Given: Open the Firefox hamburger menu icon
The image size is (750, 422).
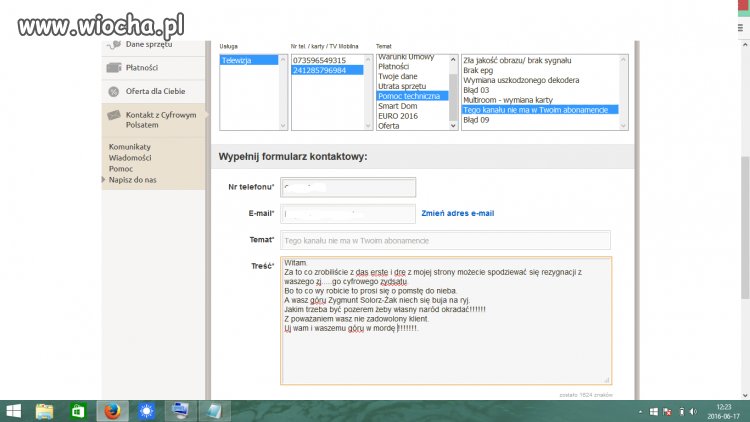Looking at the screenshot, I should (x=740, y=28).
